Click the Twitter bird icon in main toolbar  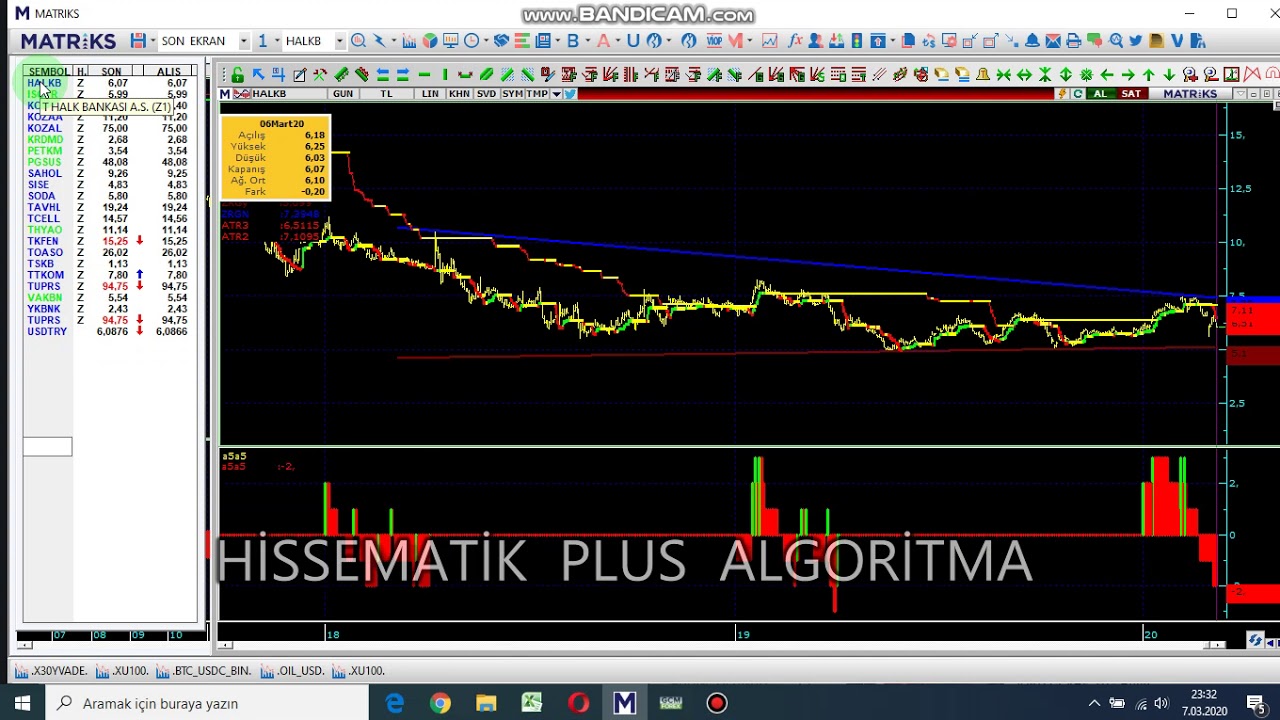1136,41
